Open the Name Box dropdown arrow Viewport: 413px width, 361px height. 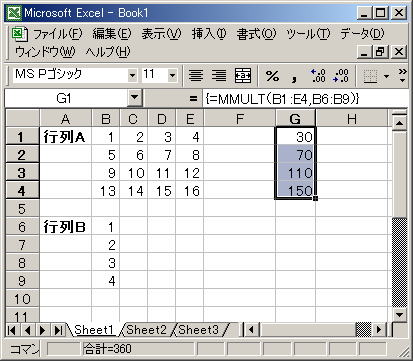click(134, 98)
